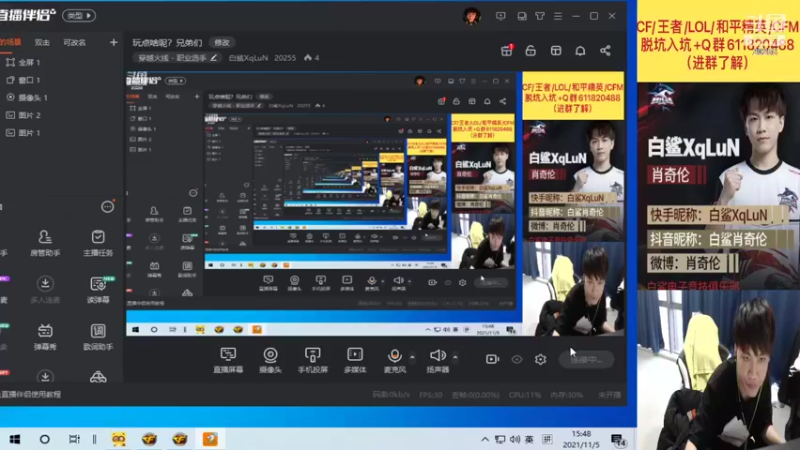Toggle the lock icon in header
Viewport: 800px width, 450px height.
(x=531, y=50)
